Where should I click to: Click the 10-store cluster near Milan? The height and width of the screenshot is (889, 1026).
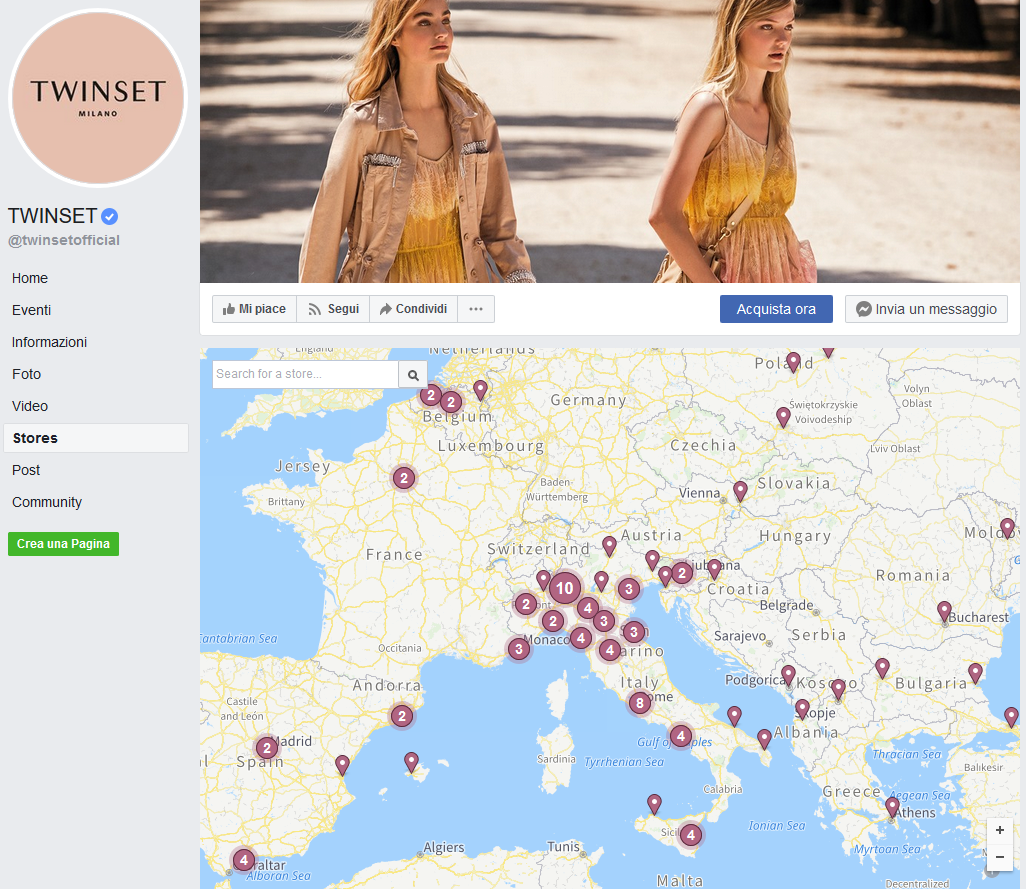click(x=565, y=588)
